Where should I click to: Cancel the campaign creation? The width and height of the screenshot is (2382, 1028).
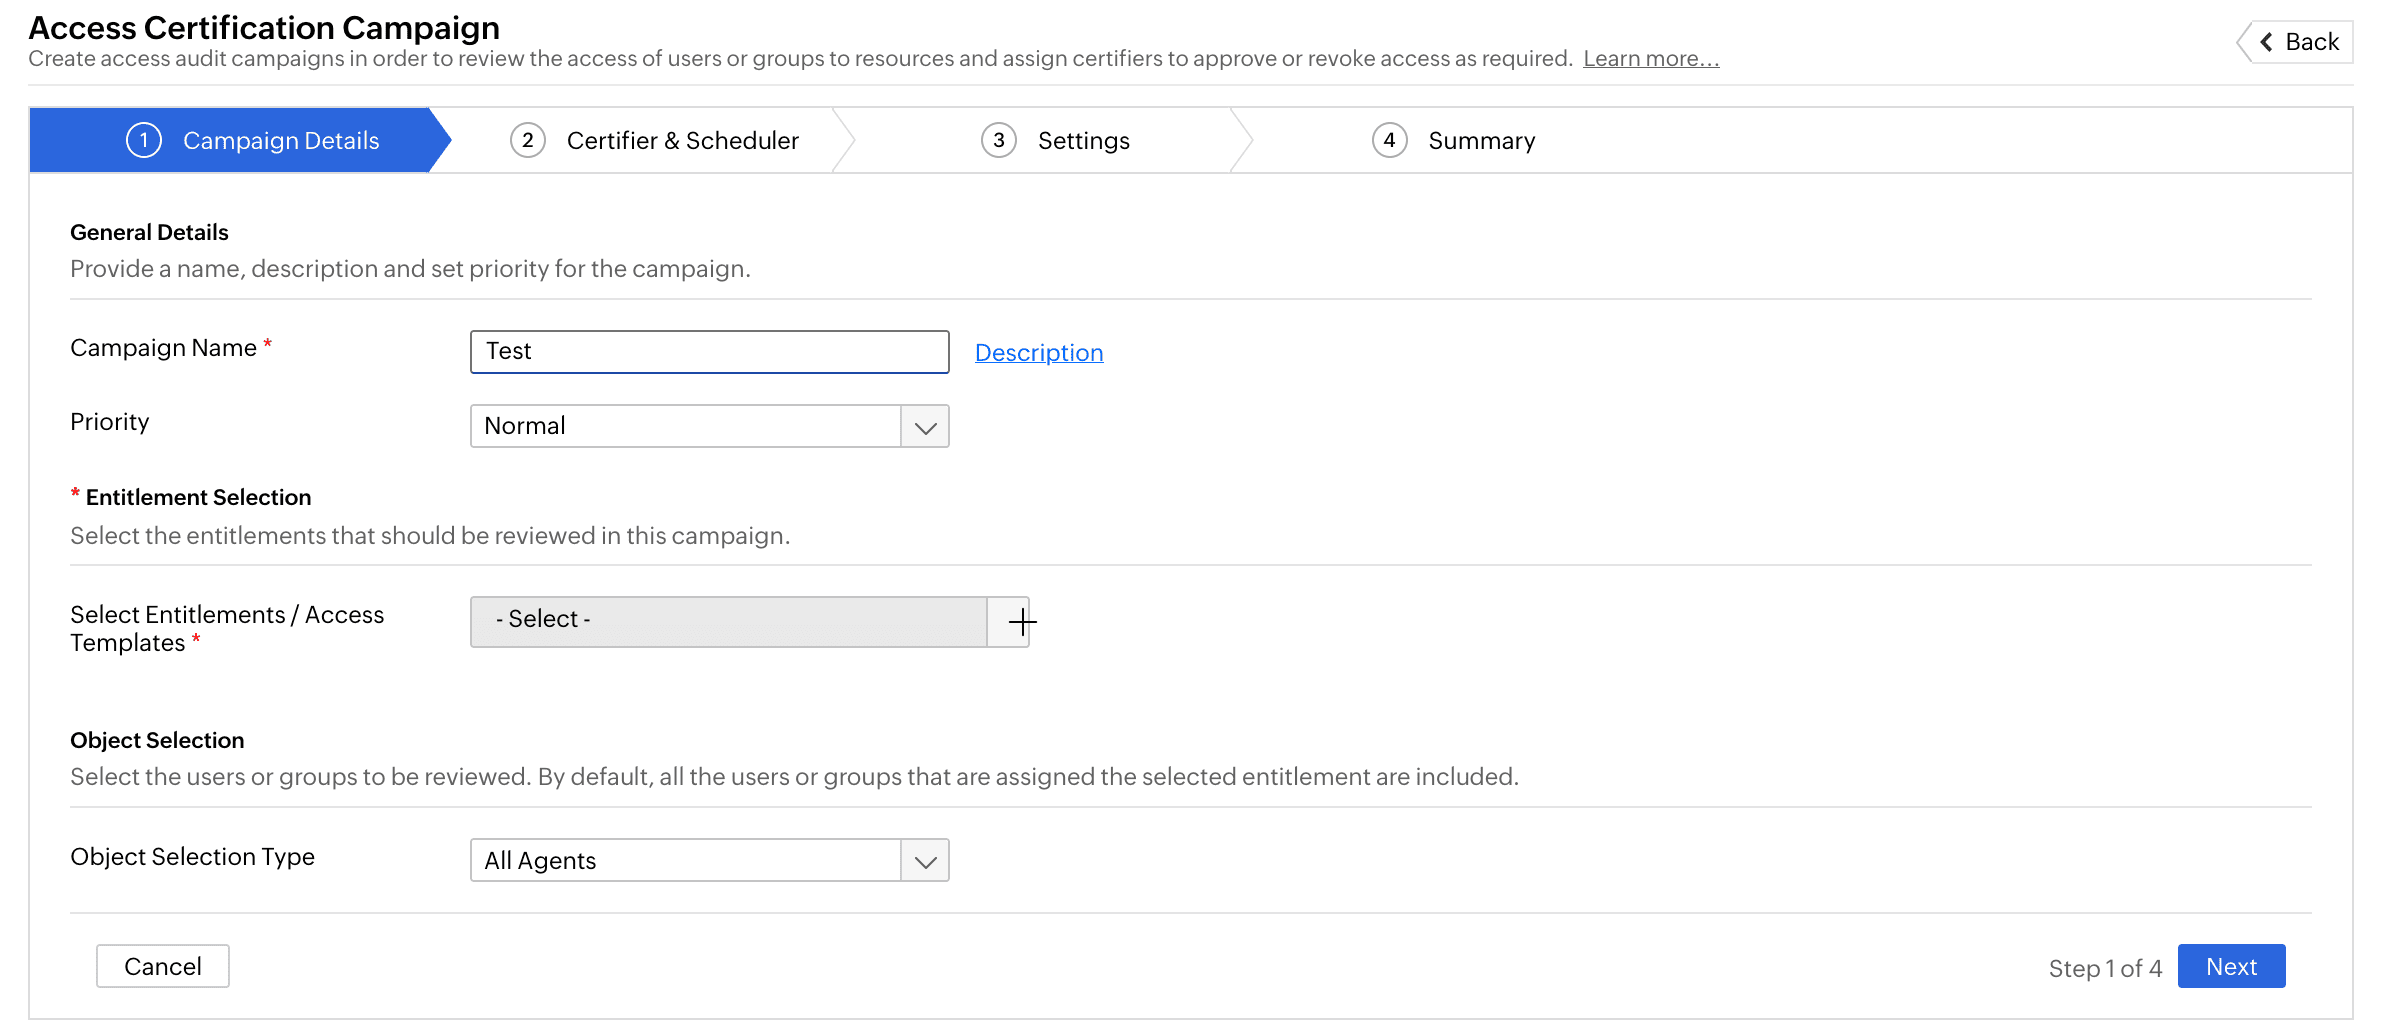click(163, 966)
